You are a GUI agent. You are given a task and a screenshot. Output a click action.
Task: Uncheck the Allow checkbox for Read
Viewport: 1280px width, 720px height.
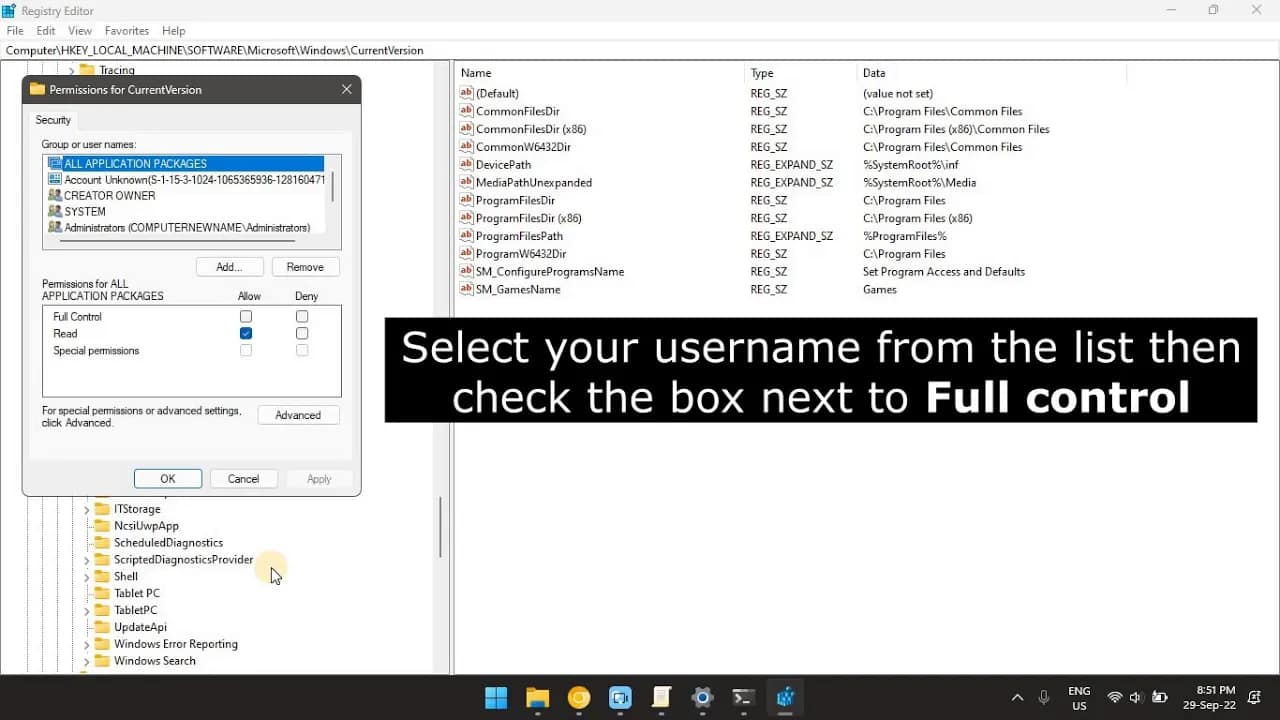(x=246, y=333)
